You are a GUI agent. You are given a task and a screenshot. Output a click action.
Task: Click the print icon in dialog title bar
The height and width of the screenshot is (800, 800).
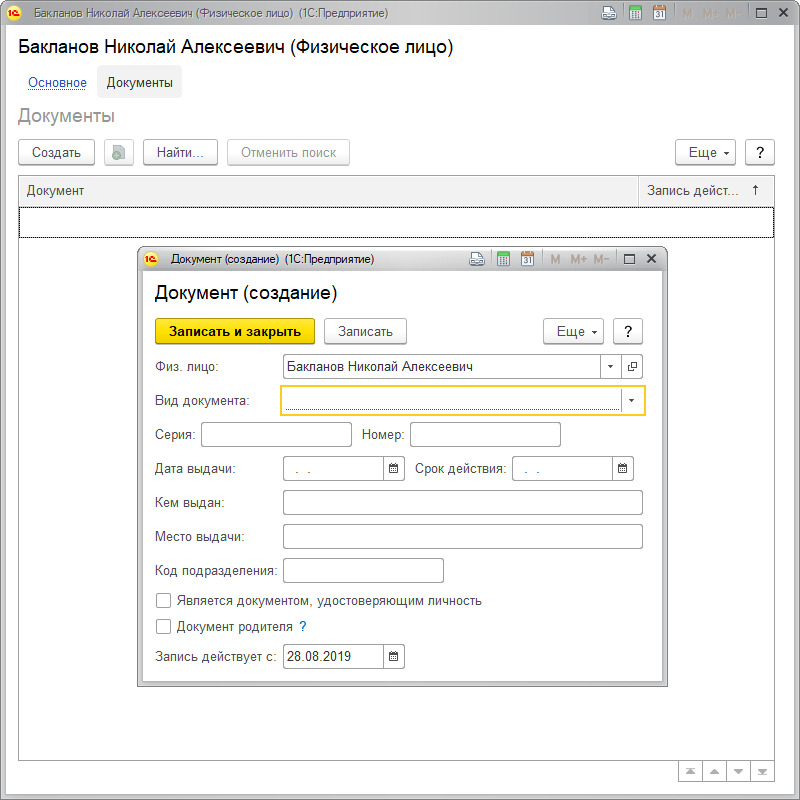point(478,259)
